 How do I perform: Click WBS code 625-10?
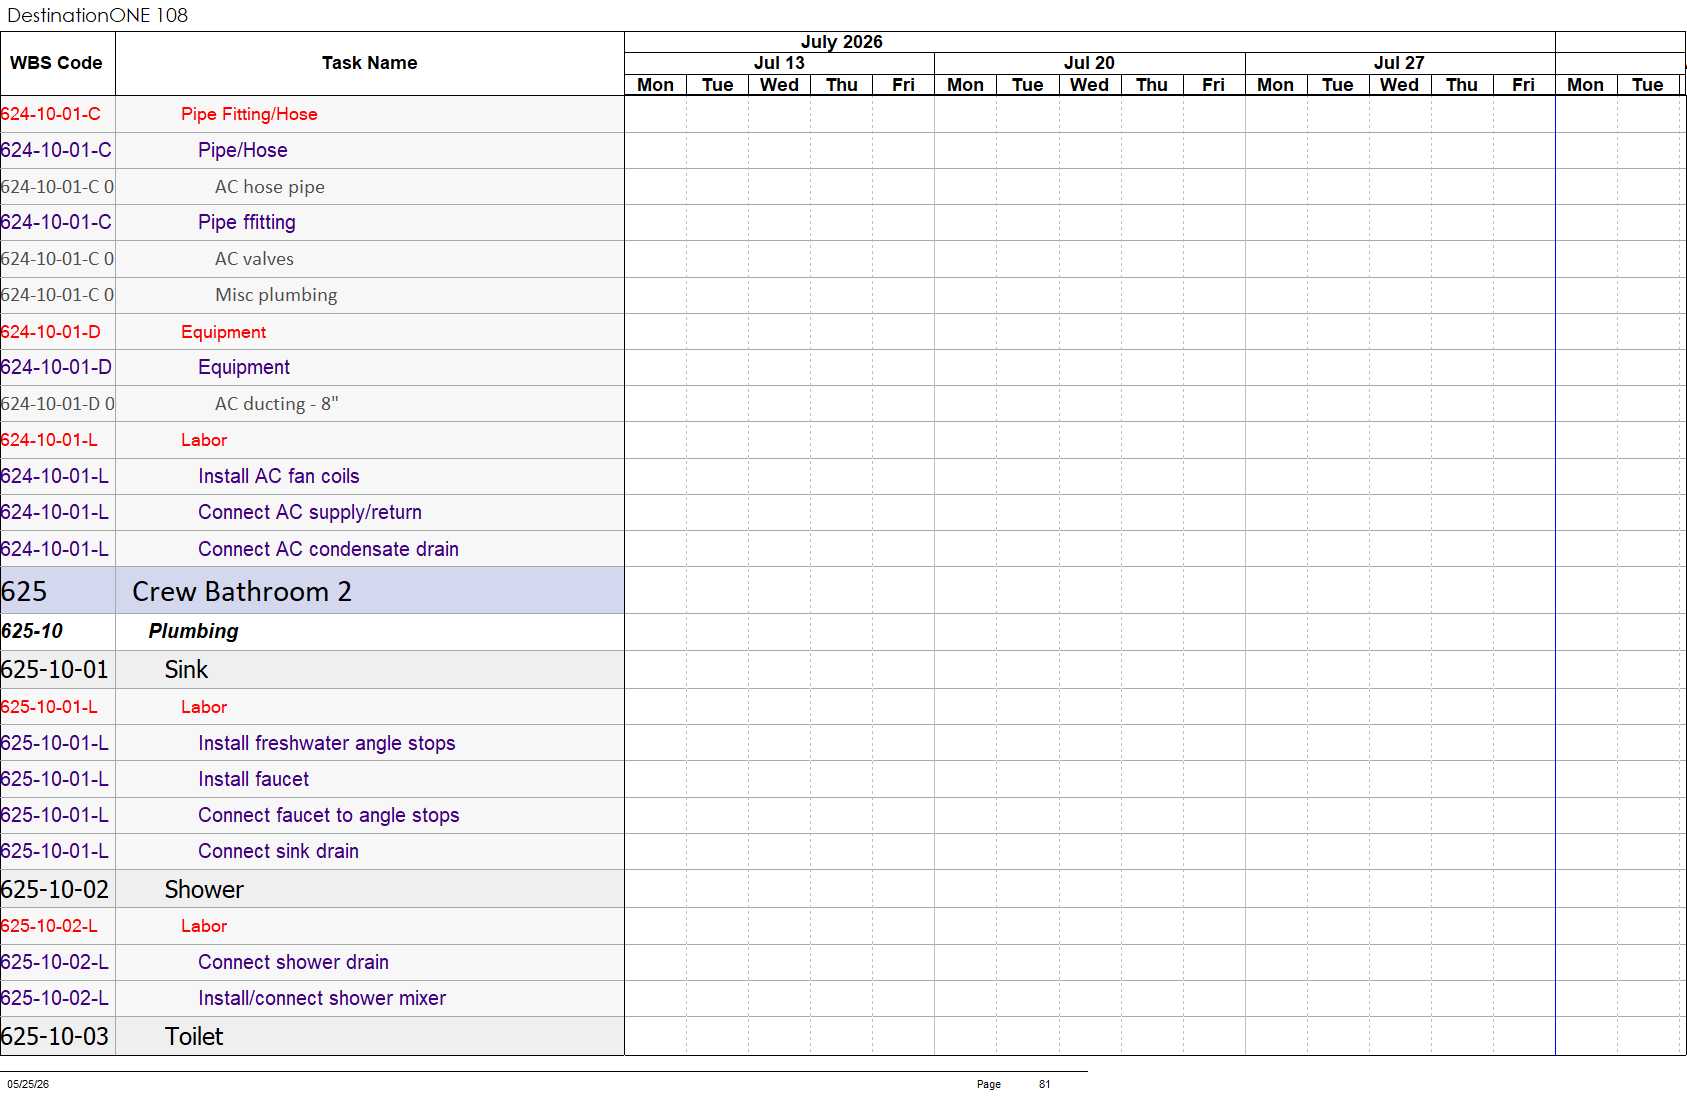[32, 631]
